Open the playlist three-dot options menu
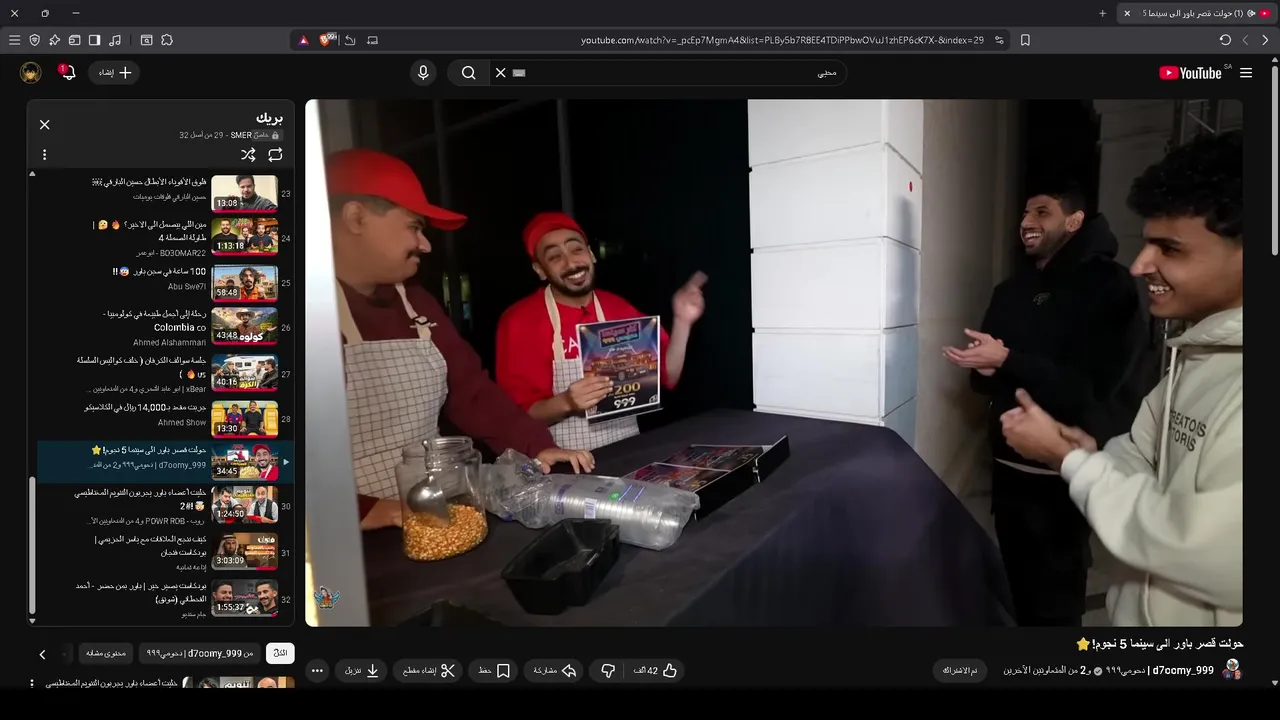The image size is (1280, 720). coord(44,155)
